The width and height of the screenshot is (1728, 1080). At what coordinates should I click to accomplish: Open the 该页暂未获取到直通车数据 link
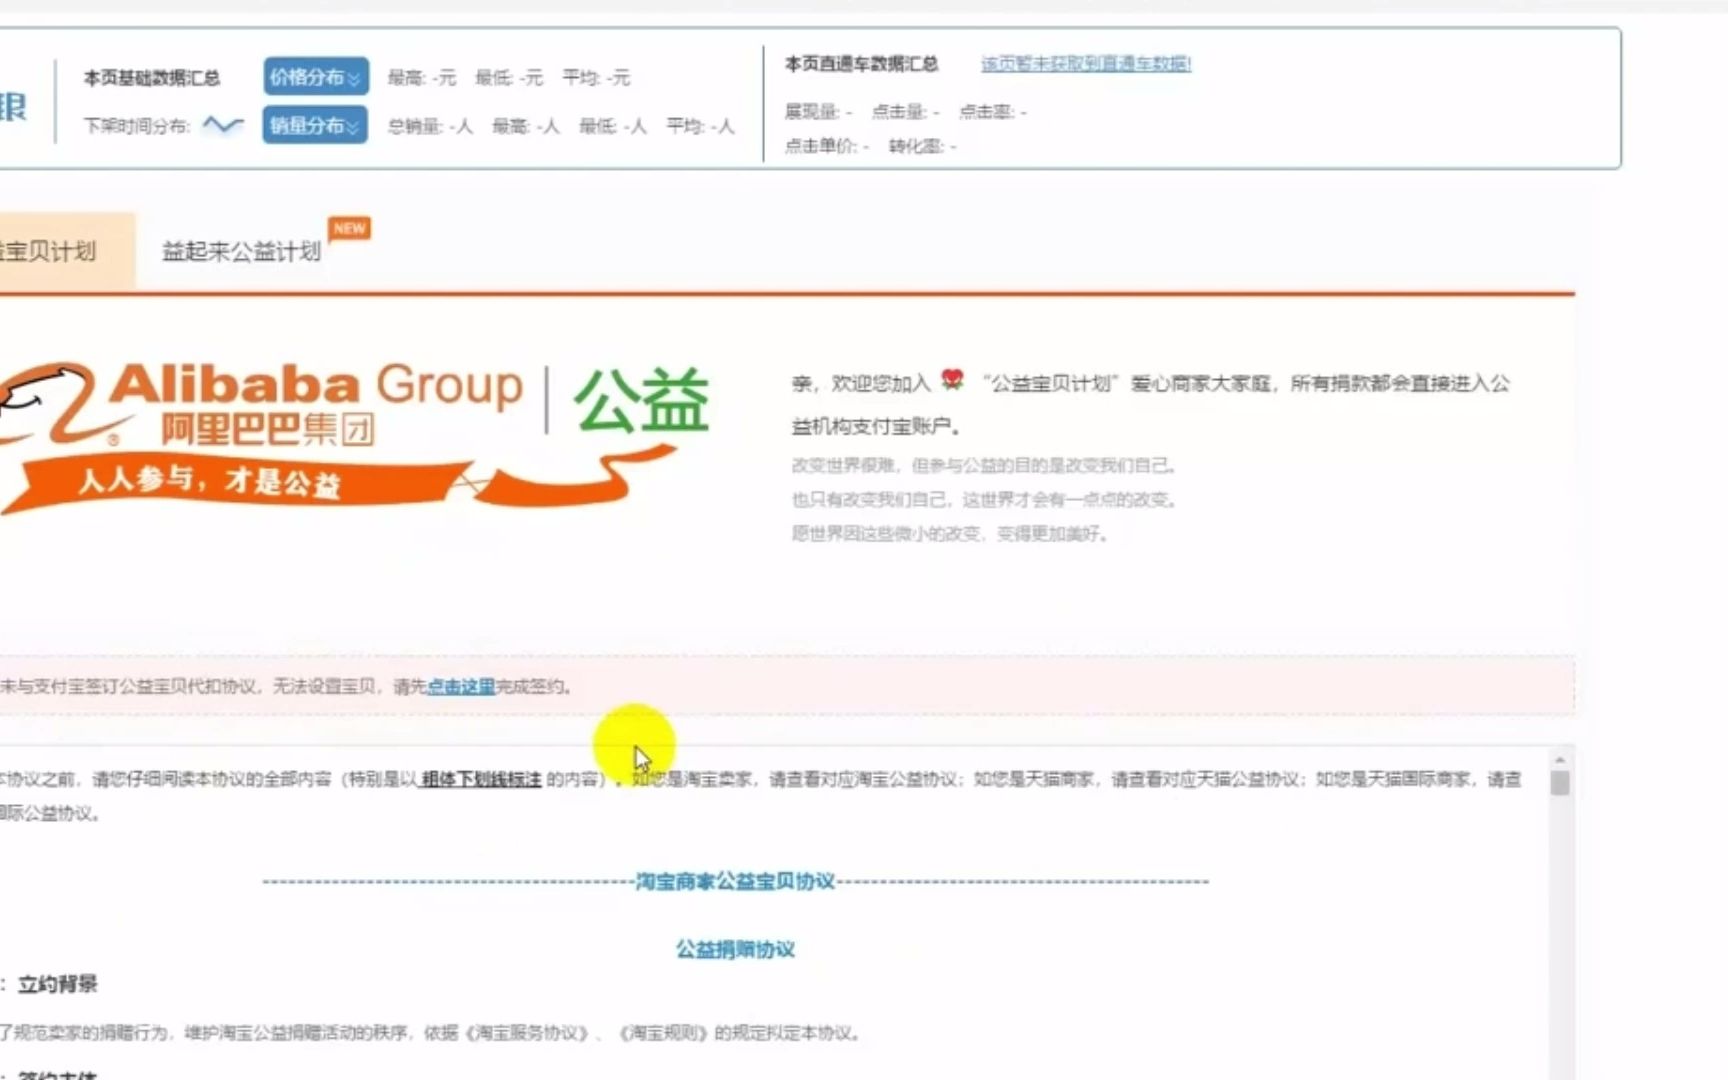pos(1086,64)
